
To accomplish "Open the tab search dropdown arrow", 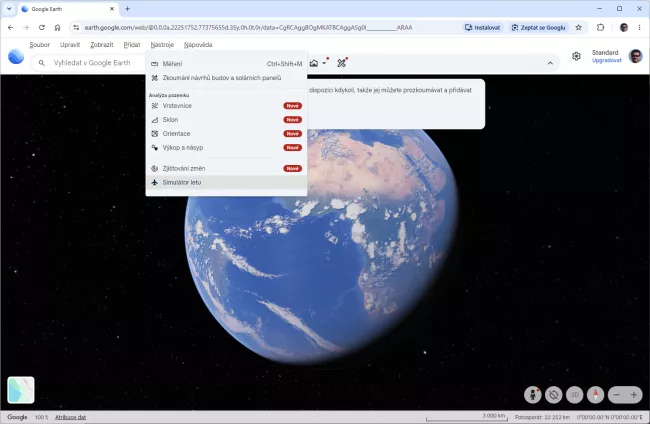I will tap(9, 8).
